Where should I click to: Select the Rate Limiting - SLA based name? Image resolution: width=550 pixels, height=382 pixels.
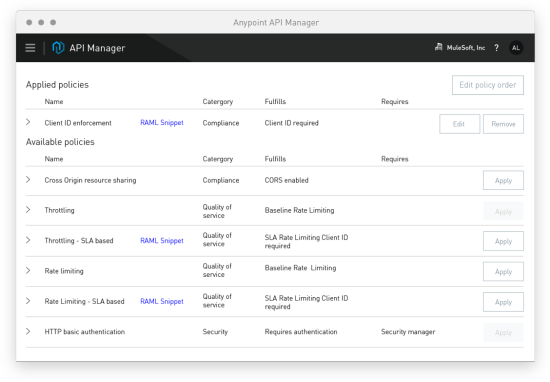(x=84, y=301)
